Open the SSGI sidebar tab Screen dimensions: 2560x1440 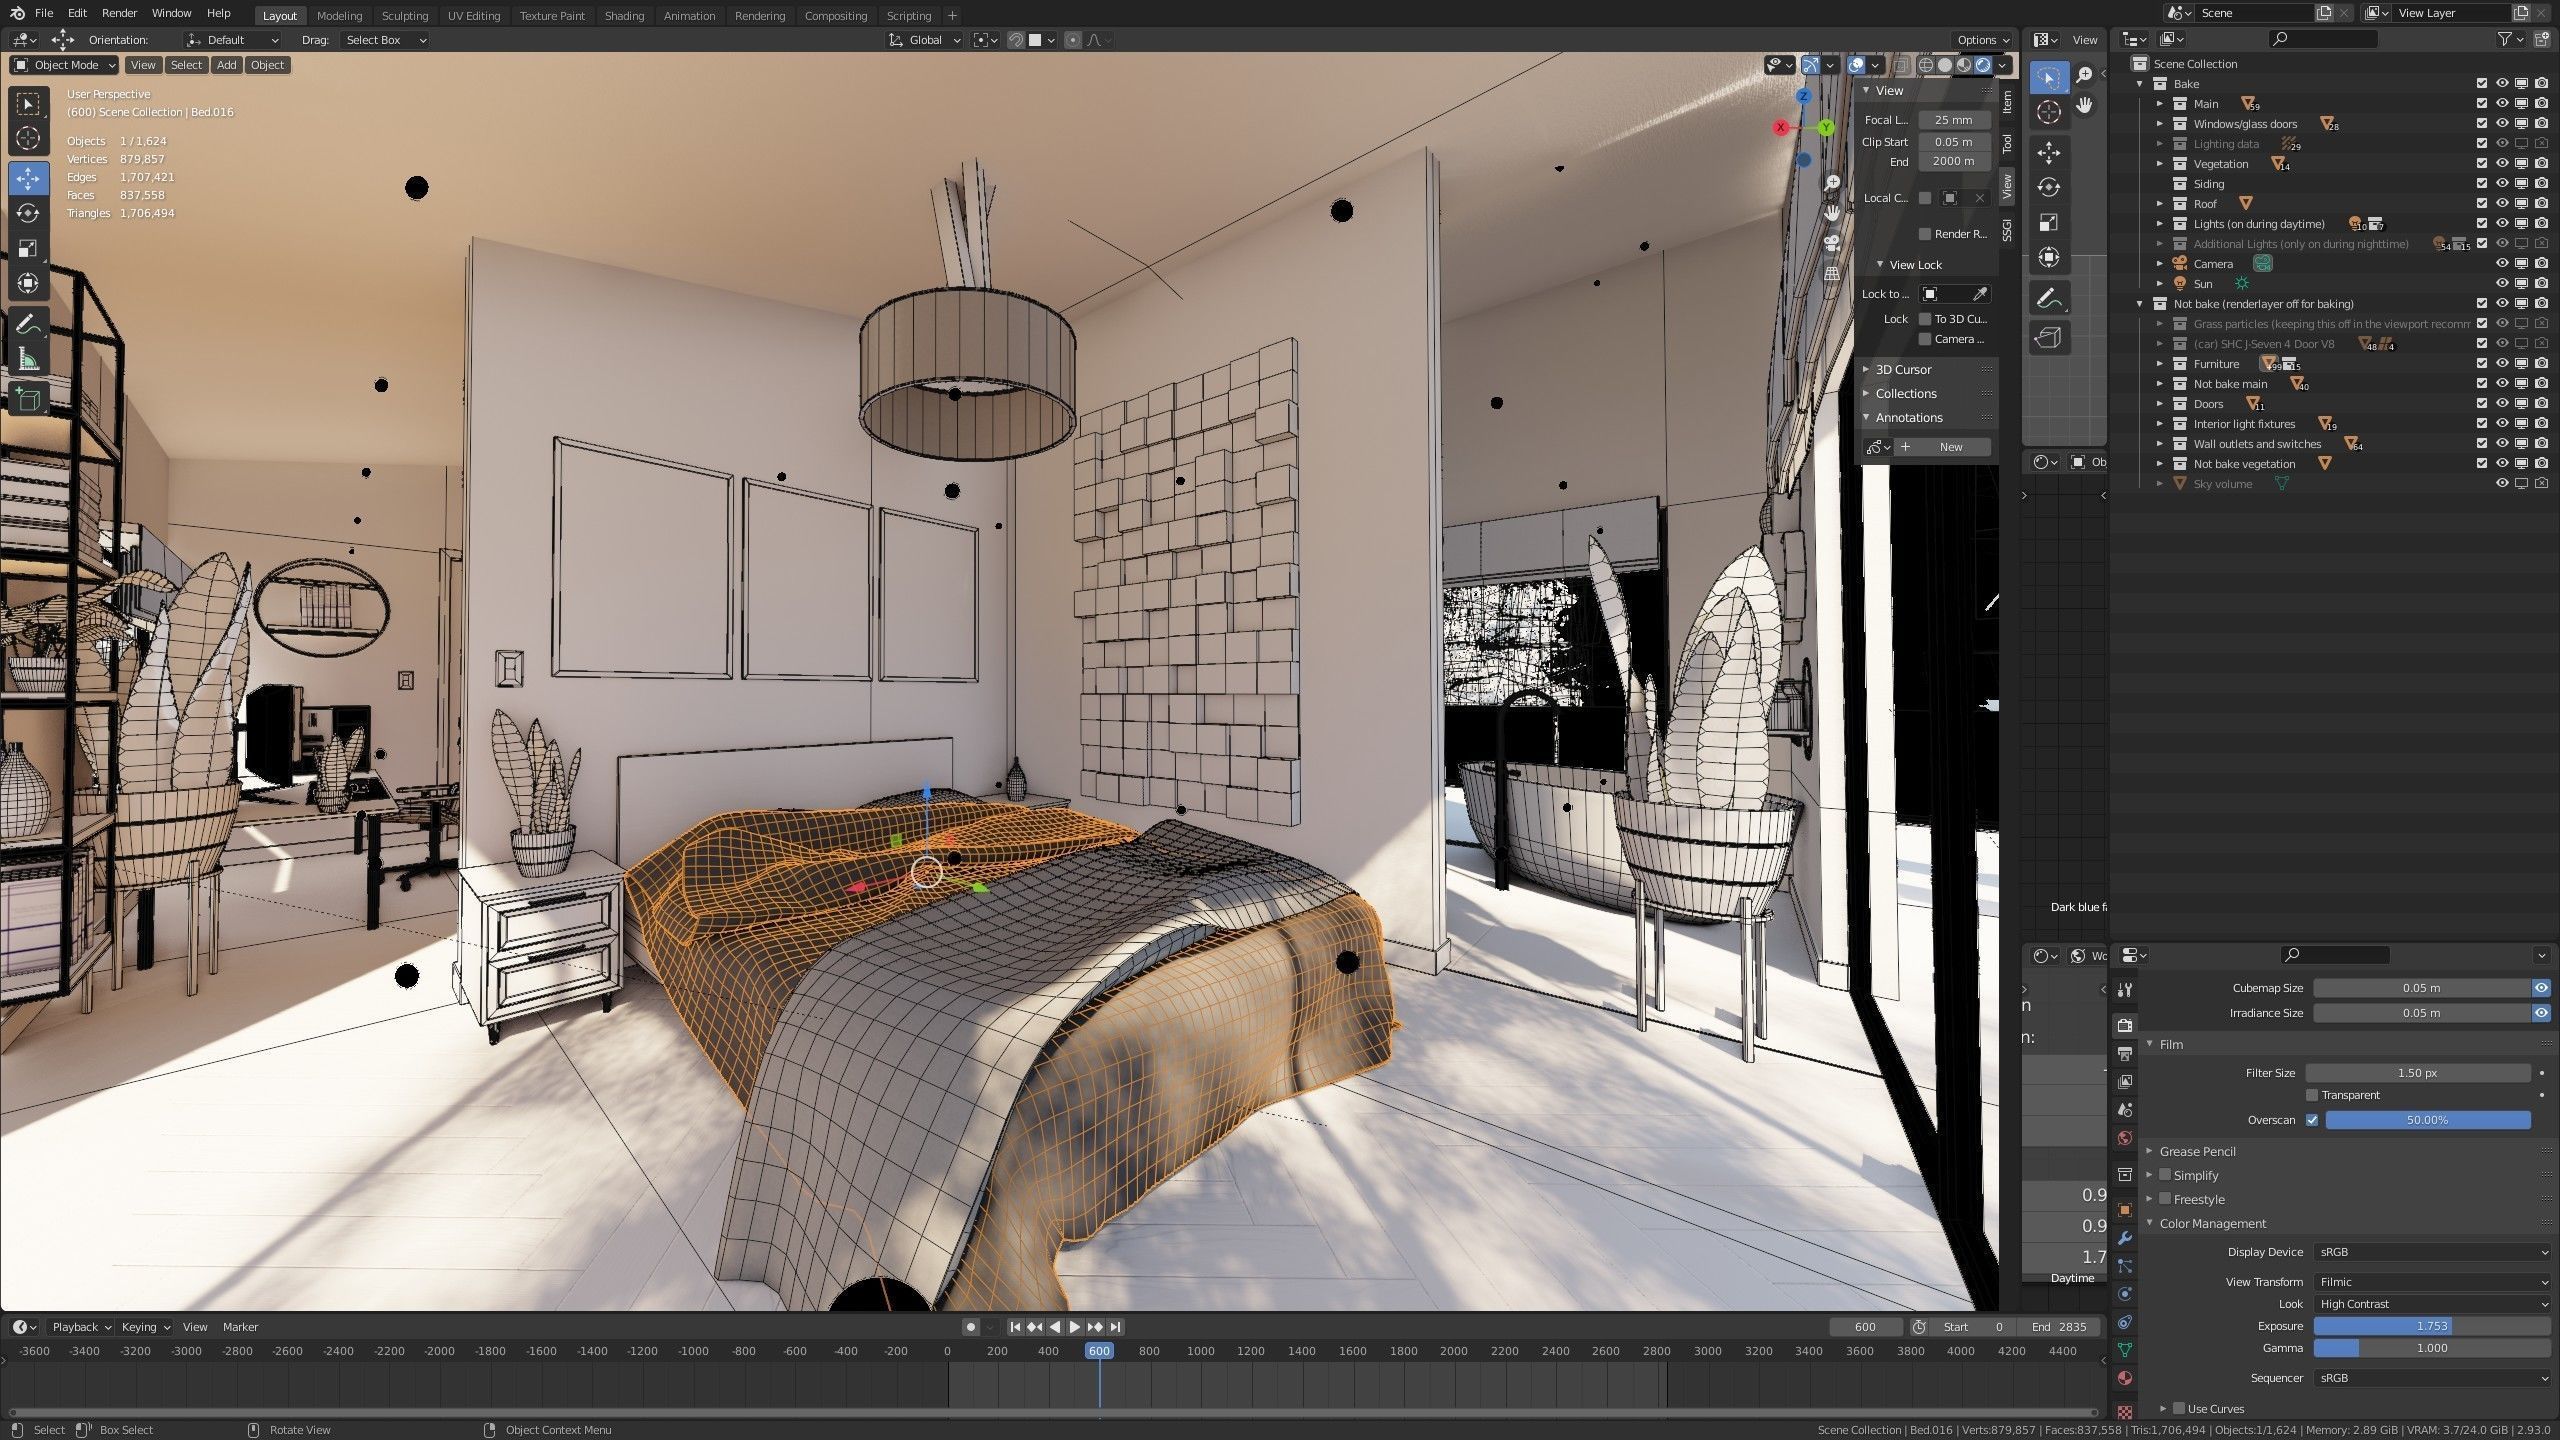pyautogui.click(x=2007, y=229)
